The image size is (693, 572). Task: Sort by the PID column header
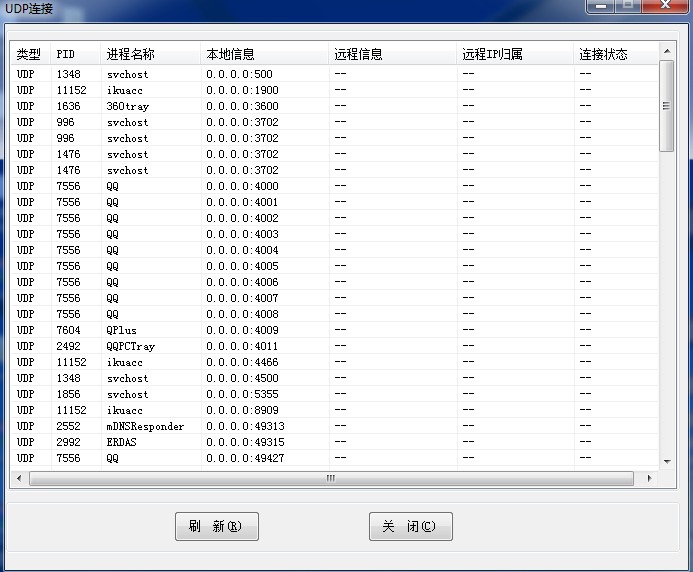pos(76,54)
